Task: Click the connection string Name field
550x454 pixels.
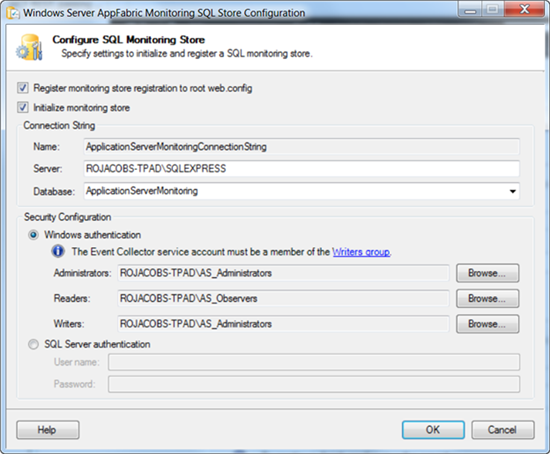Action: (x=301, y=147)
